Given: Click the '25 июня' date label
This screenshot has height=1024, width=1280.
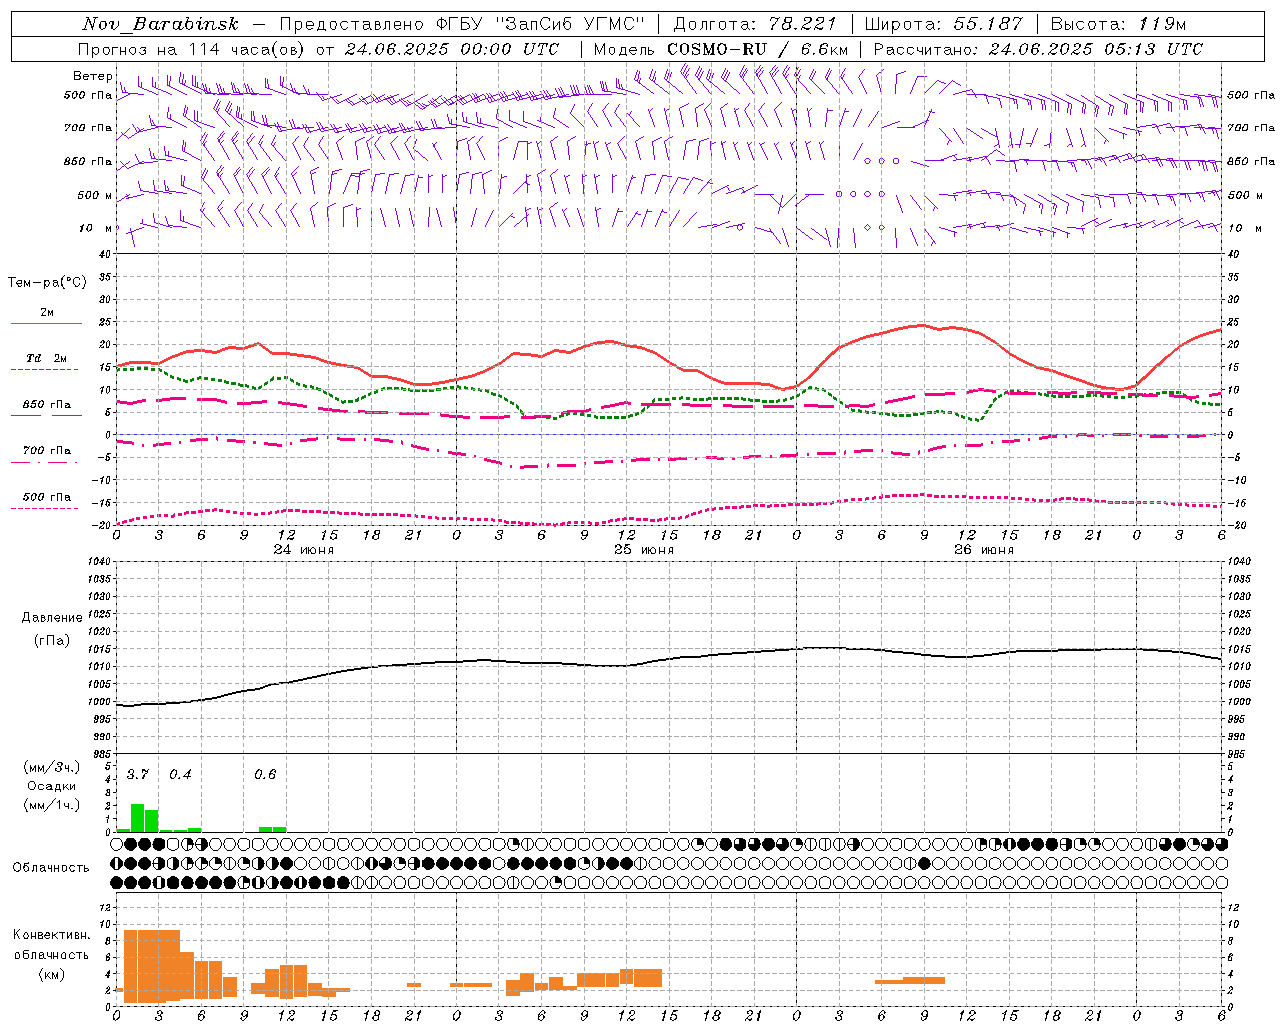Looking at the screenshot, I should [x=644, y=550].
